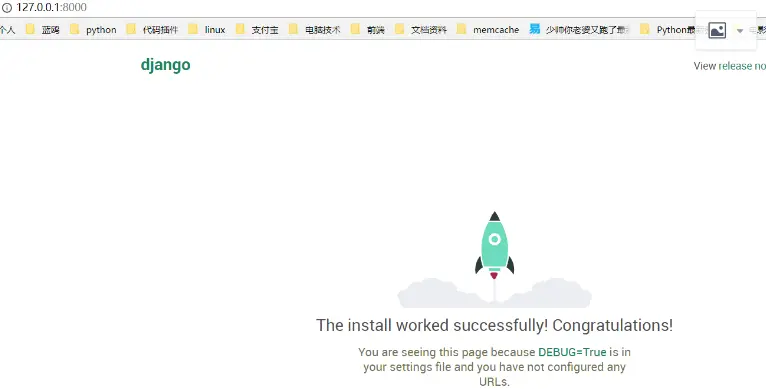The image size is (766, 389).
Task: Click "The install worked successfully! Congratulations!" heading
Action: (494, 325)
